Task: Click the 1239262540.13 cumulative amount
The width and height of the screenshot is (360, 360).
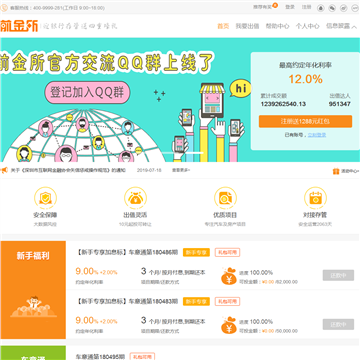Action: pyautogui.click(x=283, y=104)
